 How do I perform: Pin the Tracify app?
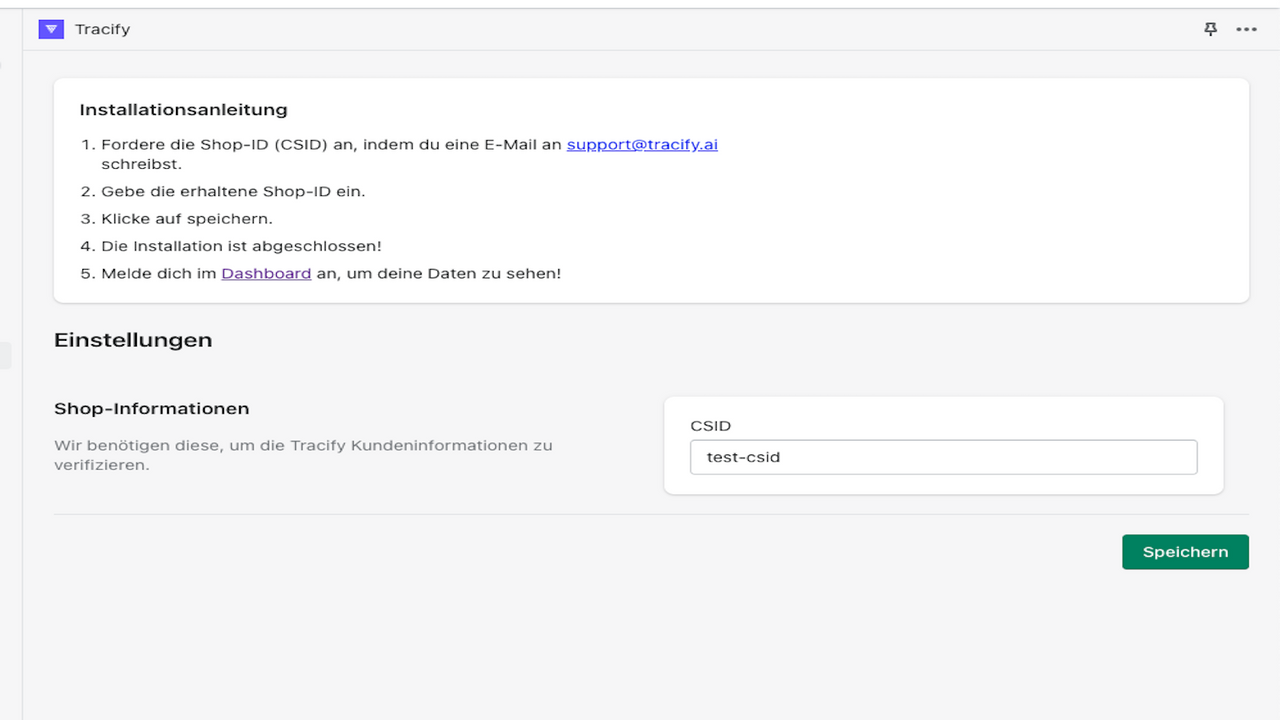tap(1210, 29)
